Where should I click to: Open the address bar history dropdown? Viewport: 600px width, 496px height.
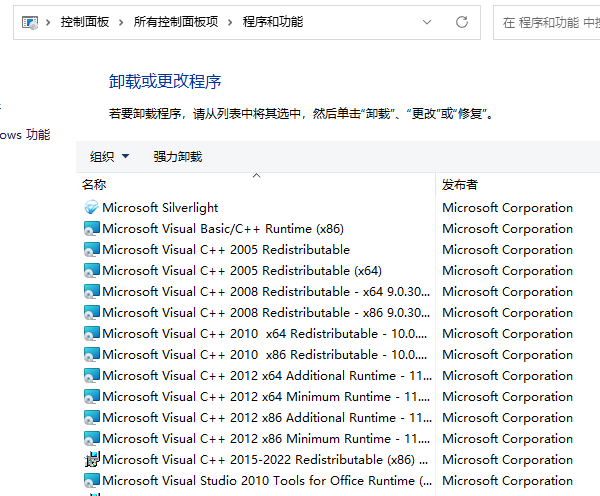pyautogui.click(x=427, y=22)
